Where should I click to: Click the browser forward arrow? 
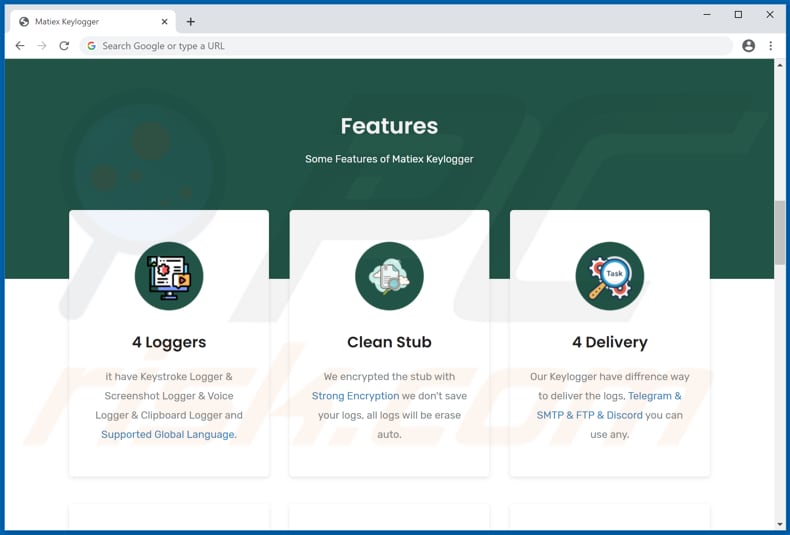[42, 46]
